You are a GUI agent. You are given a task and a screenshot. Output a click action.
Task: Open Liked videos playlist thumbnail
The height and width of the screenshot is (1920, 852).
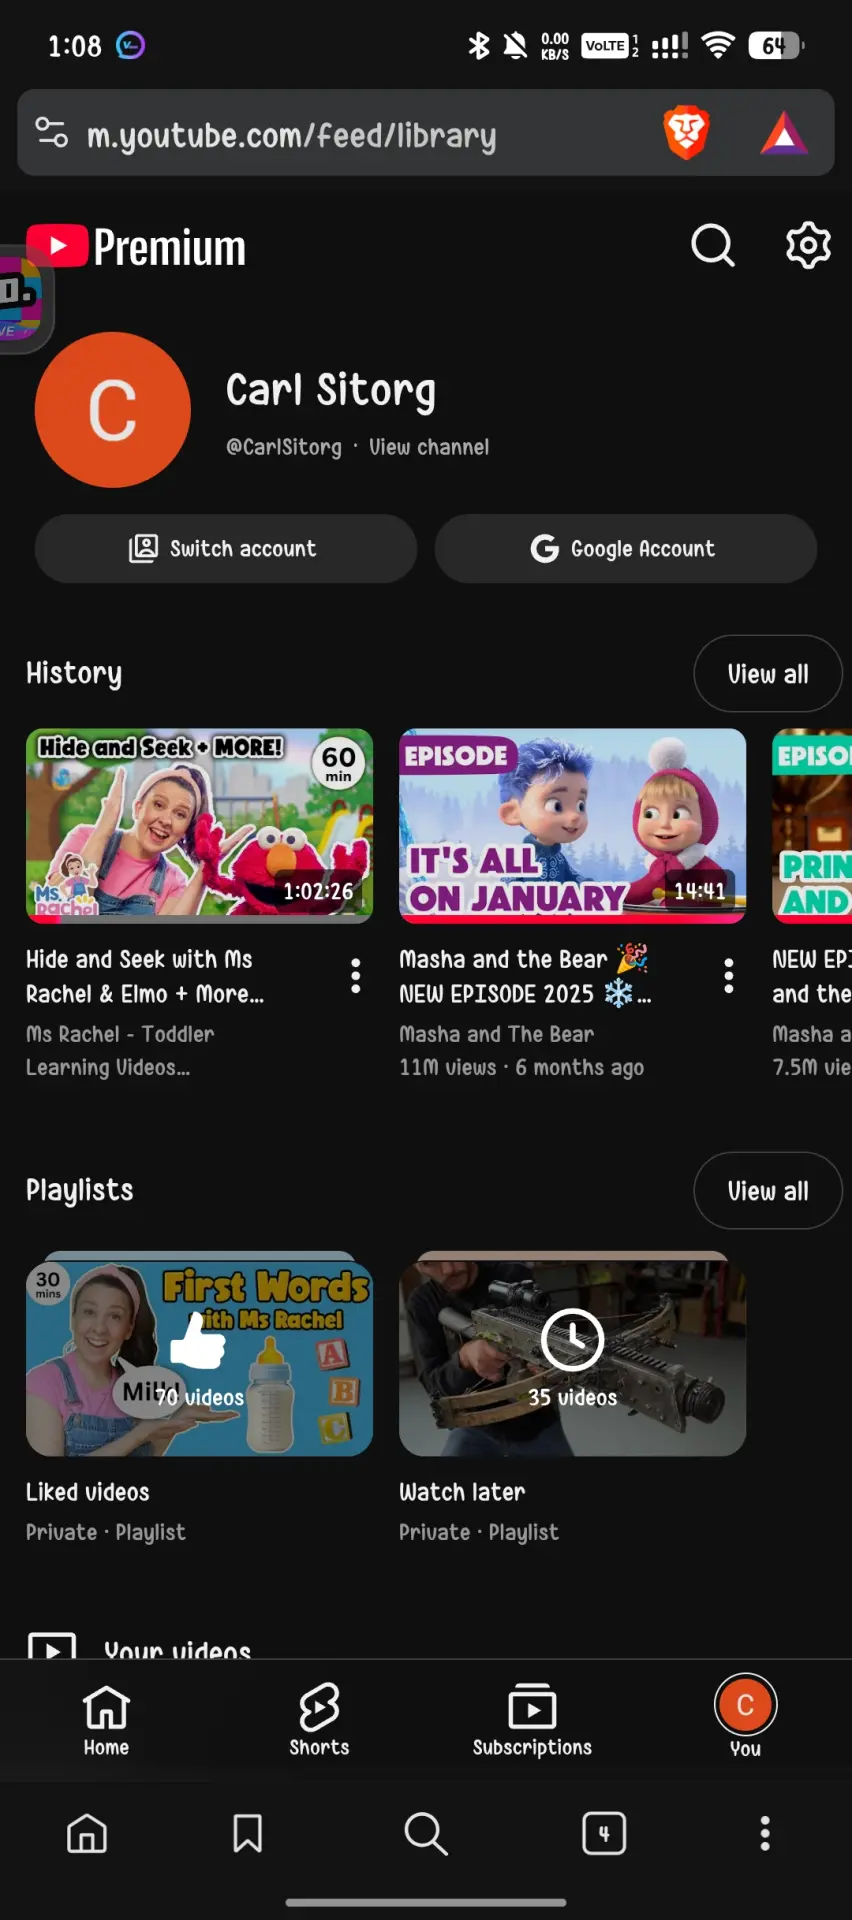(x=199, y=1354)
